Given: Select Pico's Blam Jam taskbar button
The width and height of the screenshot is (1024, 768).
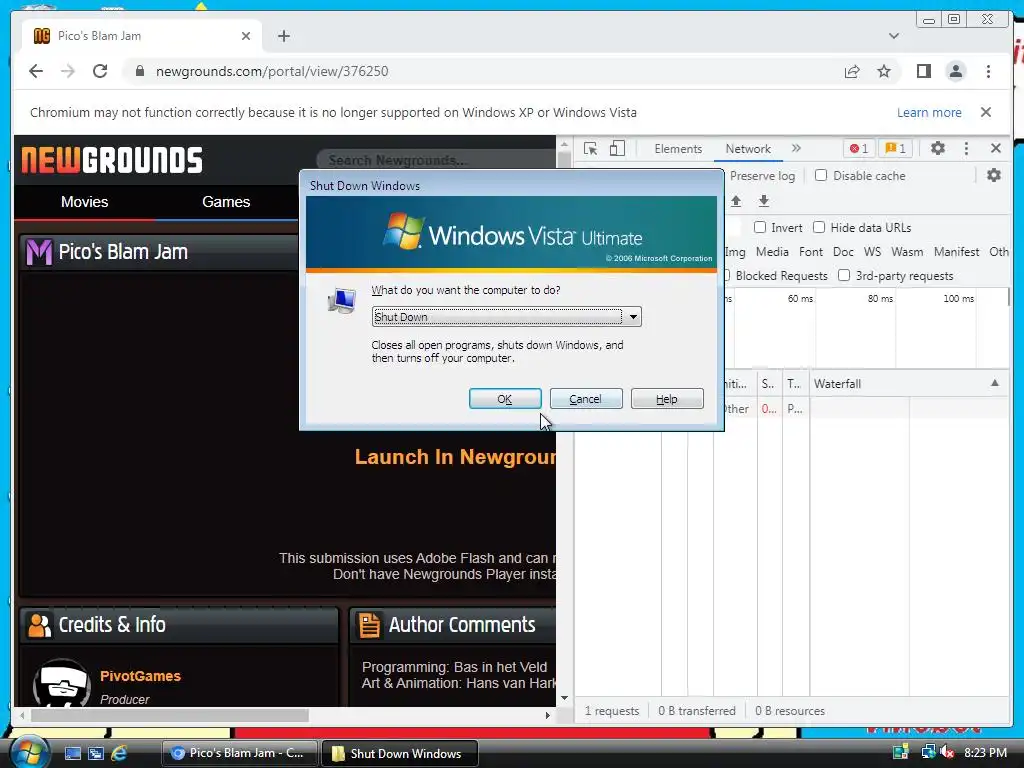Looking at the screenshot, I should click(239, 753).
